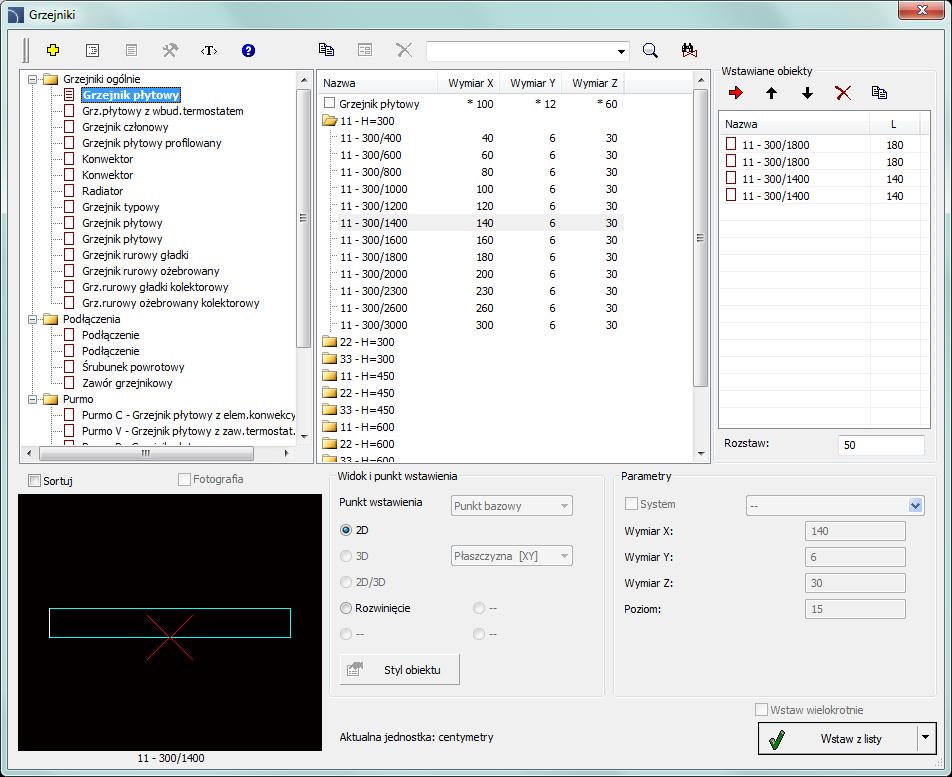Select the 2D/3D radio button
This screenshot has width=952, height=777.
(345, 582)
